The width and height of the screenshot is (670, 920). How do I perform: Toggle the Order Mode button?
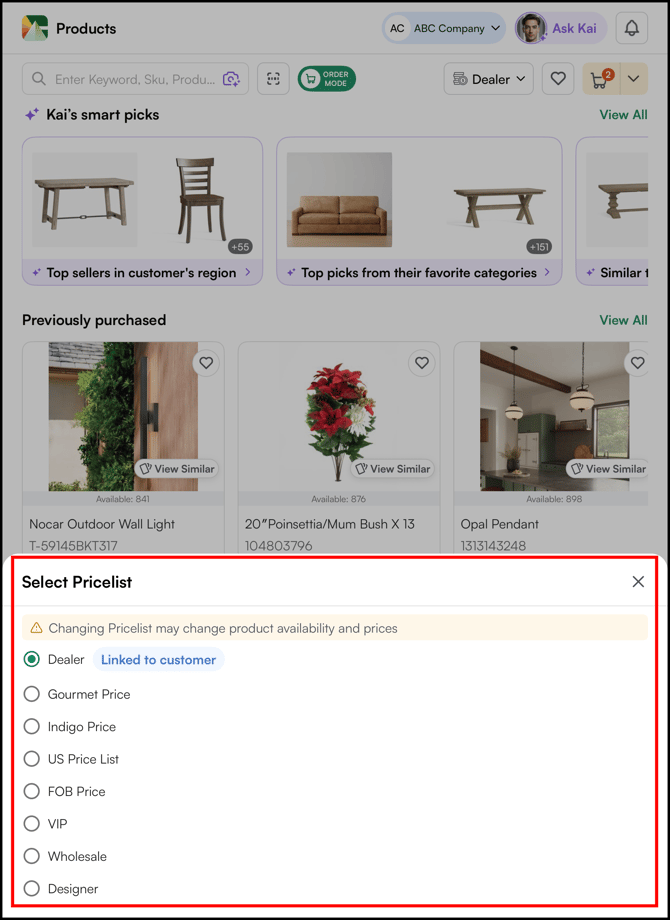pos(326,79)
